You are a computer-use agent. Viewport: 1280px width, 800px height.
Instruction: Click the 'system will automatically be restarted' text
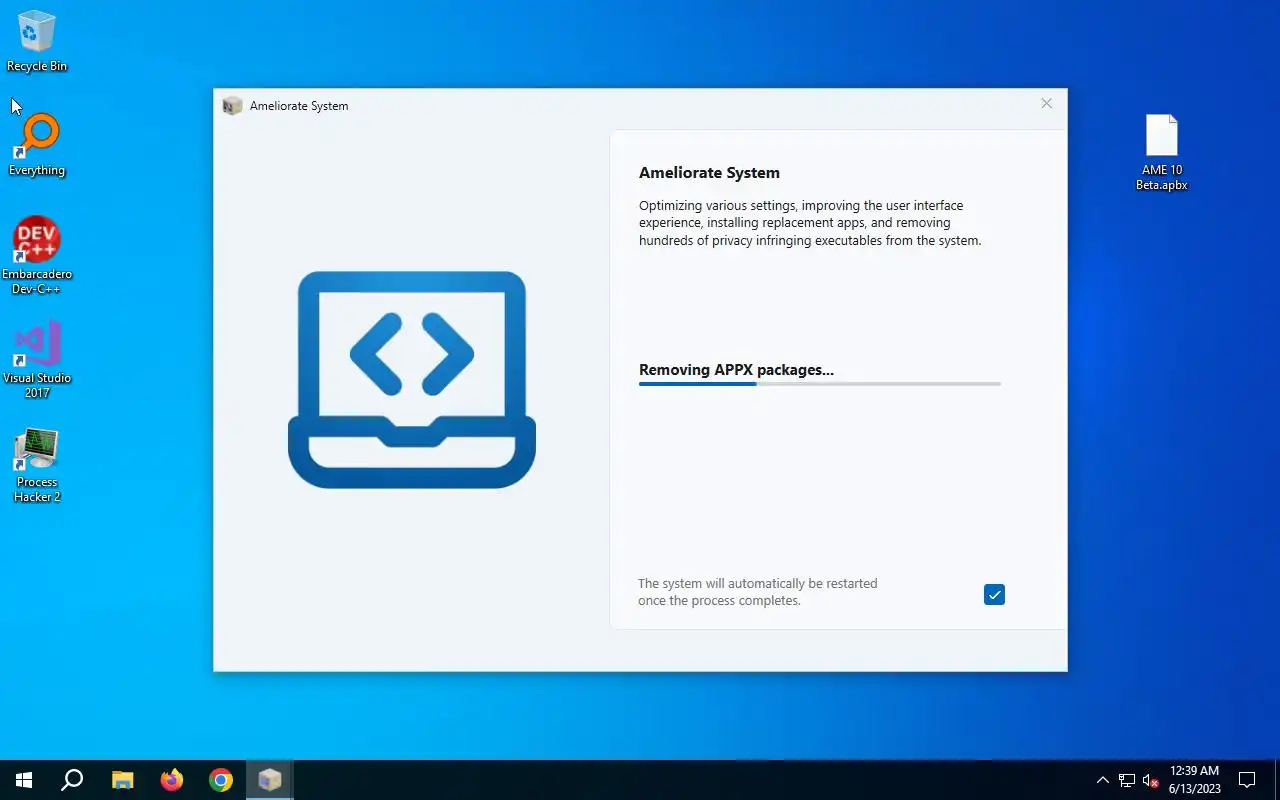(757, 592)
